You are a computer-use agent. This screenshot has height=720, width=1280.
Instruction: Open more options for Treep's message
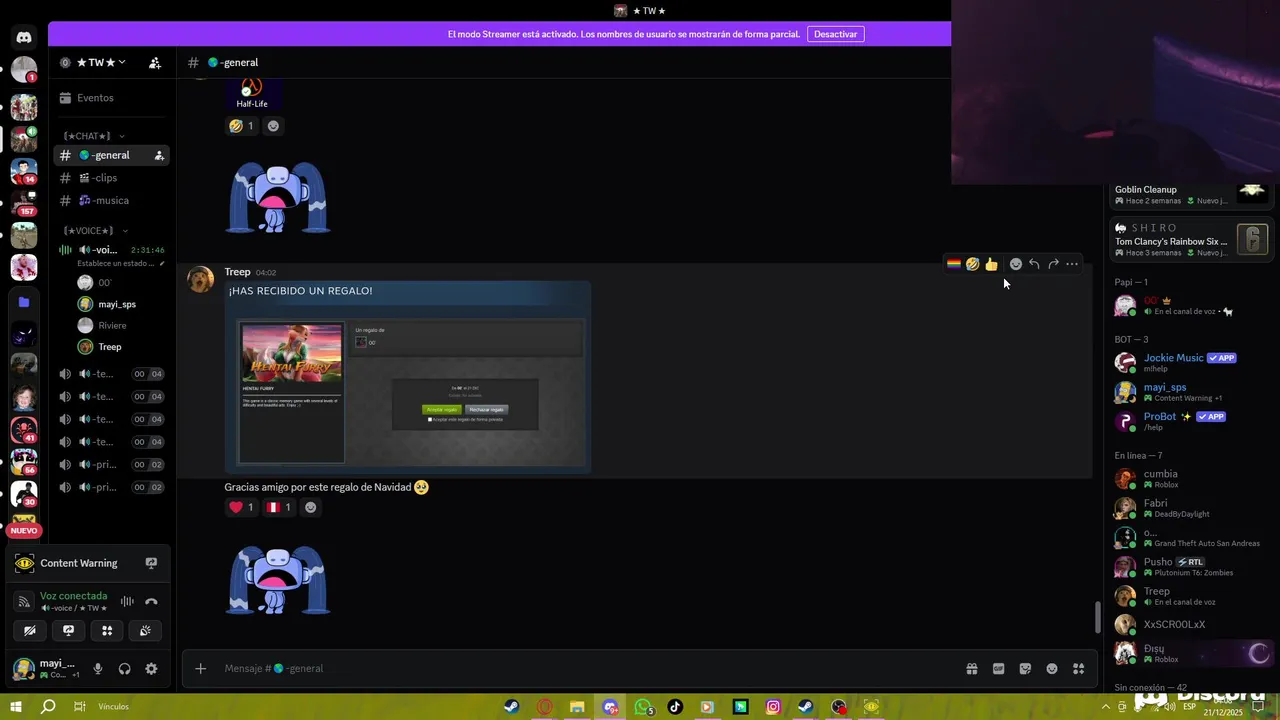point(1072,264)
